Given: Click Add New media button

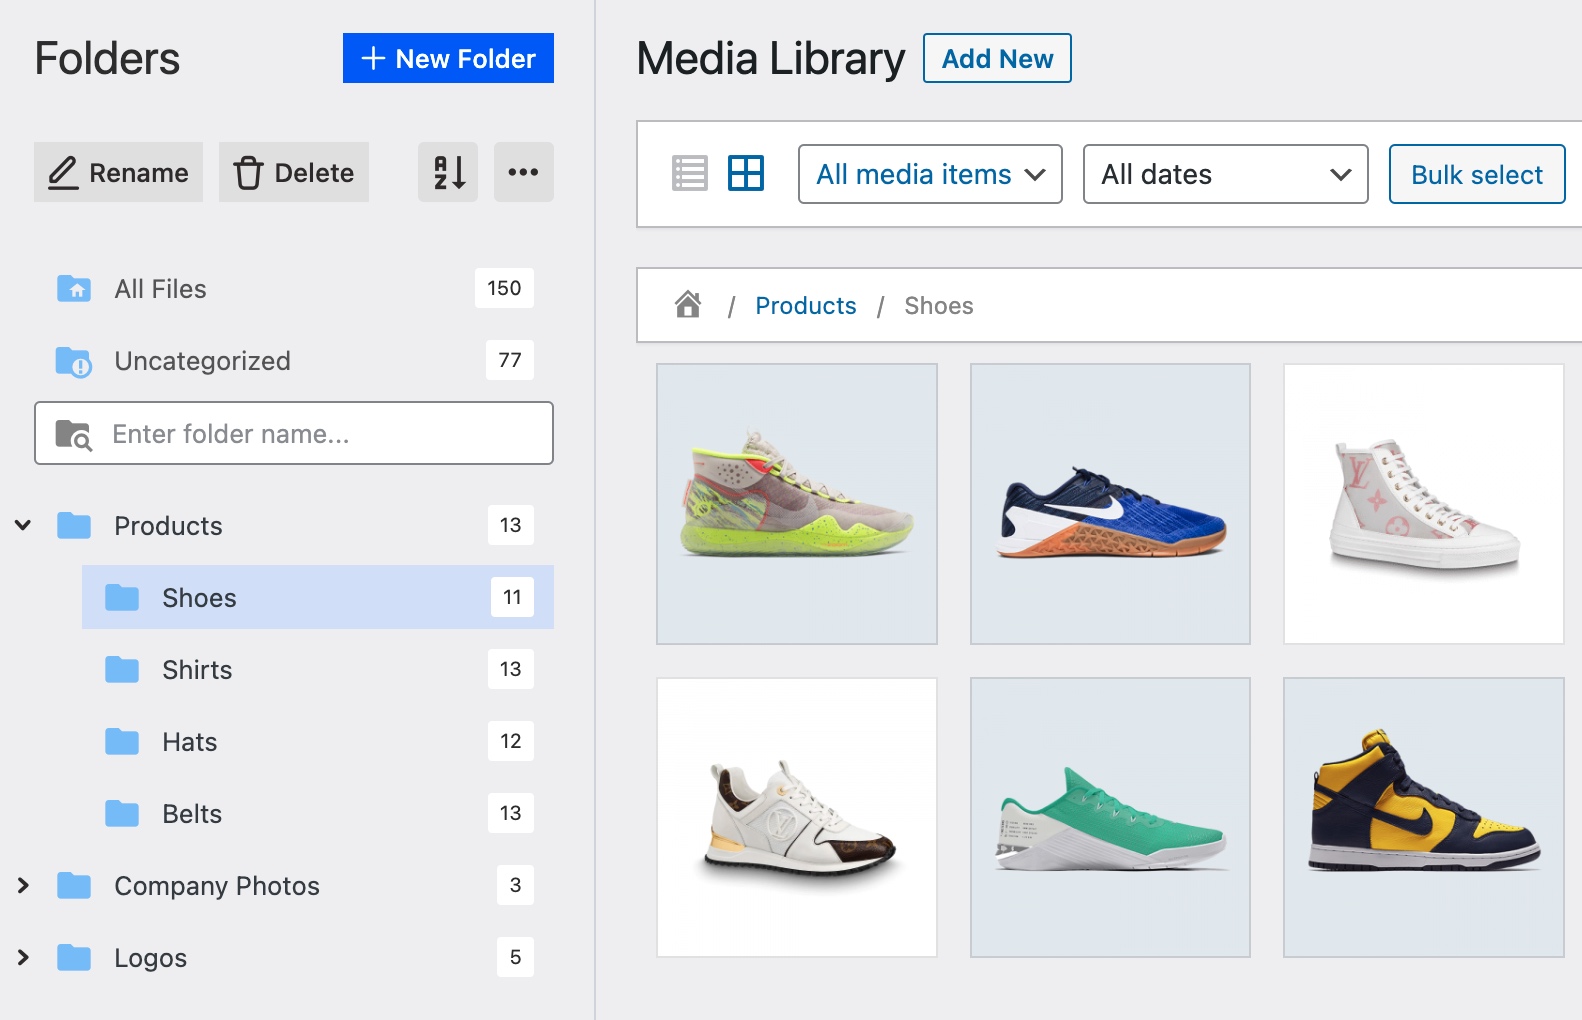Looking at the screenshot, I should pos(997,58).
